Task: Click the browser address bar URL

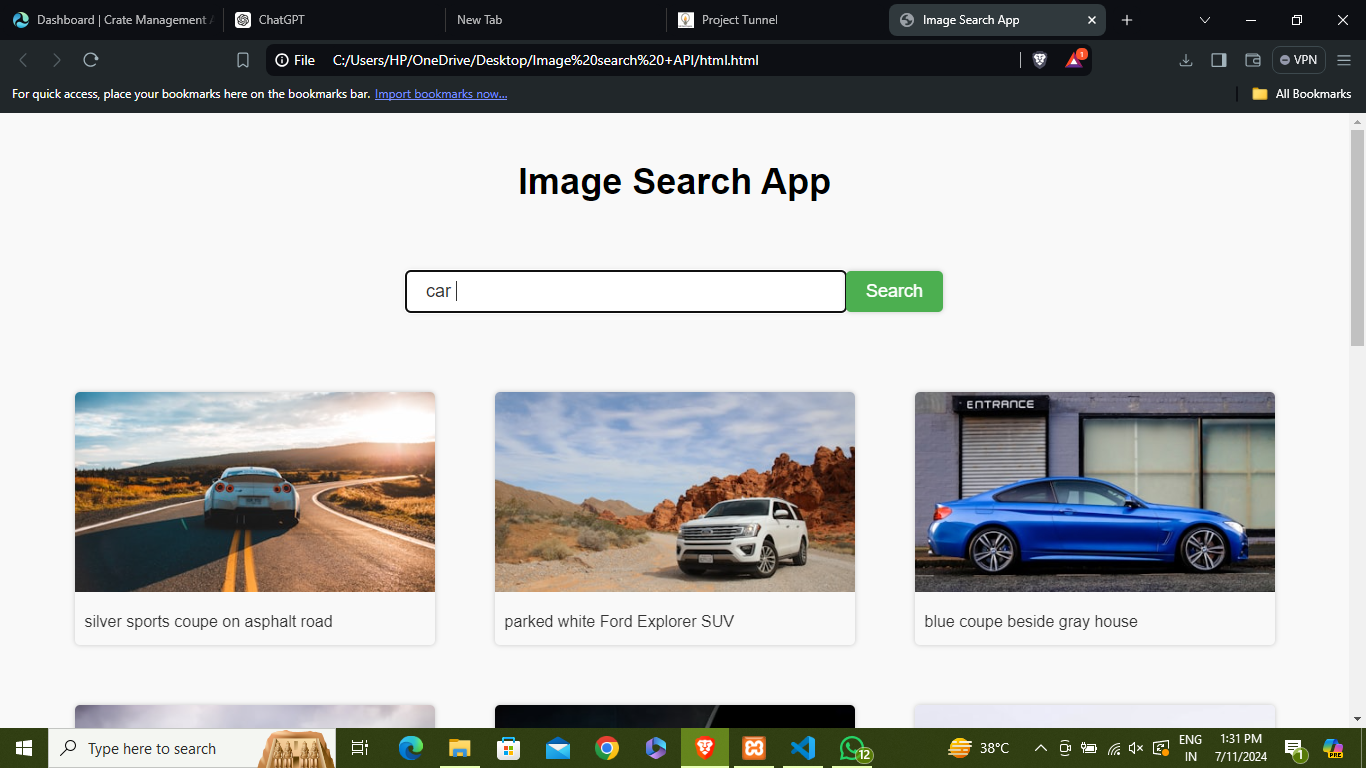Action: [x=546, y=60]
